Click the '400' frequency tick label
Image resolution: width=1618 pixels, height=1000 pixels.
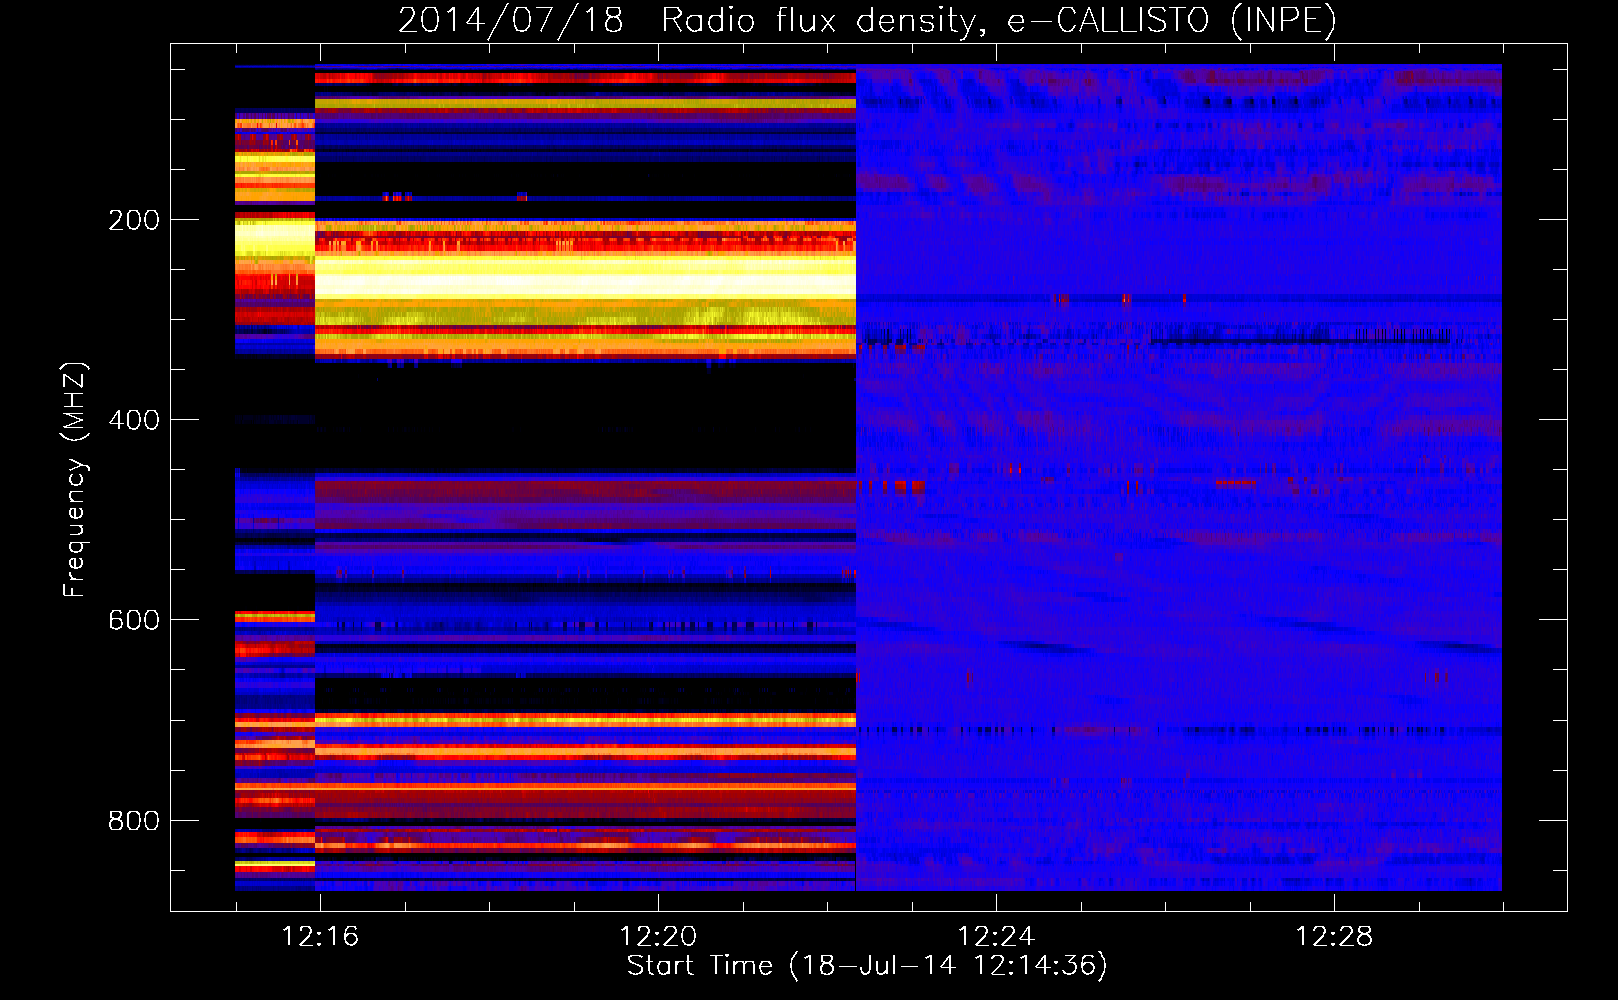[134, 420]
